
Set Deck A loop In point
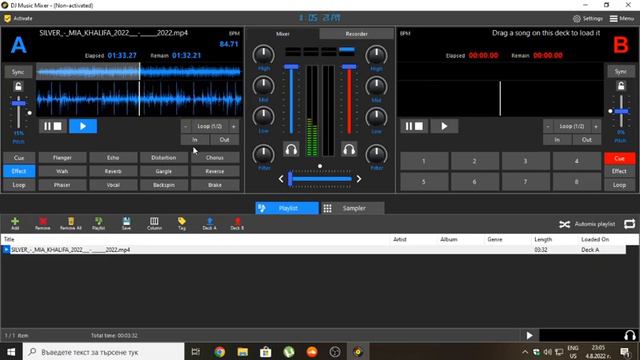coord(195,140)
